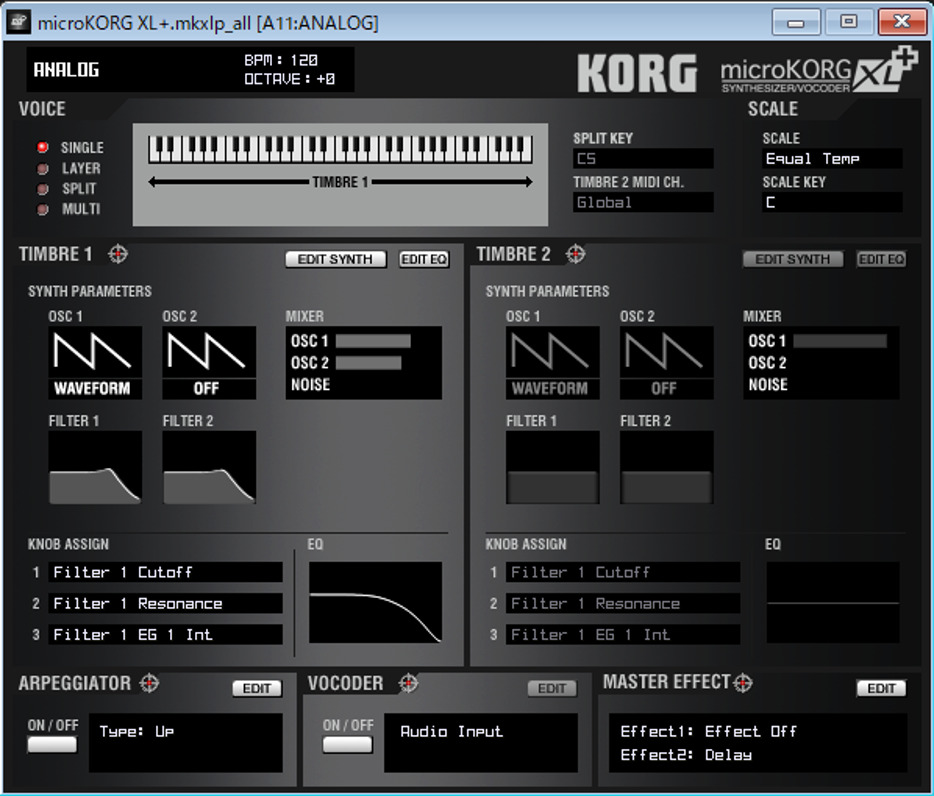Viewport: 934px width, 796px height.
Task: Open Timbre 1 Filter 2 curve graphic
Action: 209,468
